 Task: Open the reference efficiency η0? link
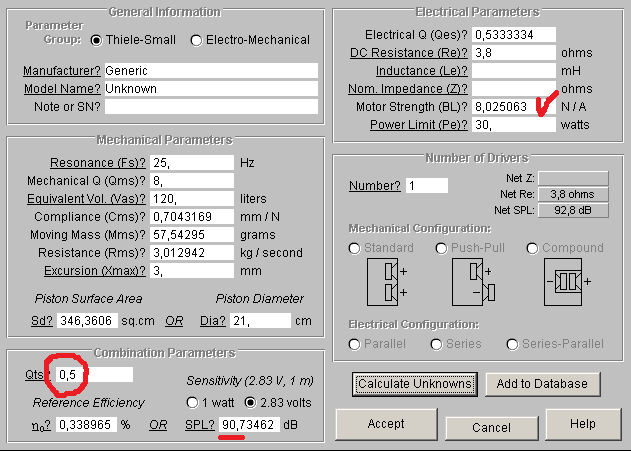41,425
